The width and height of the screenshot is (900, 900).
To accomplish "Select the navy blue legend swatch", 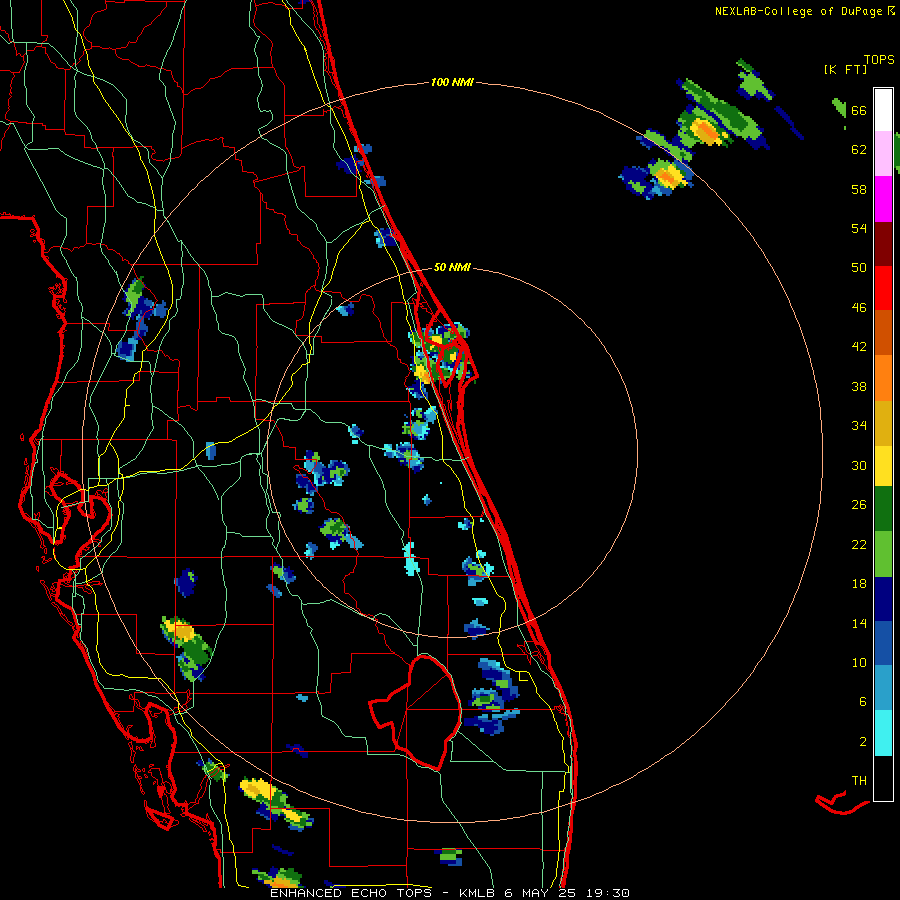I will click(883, 599).
